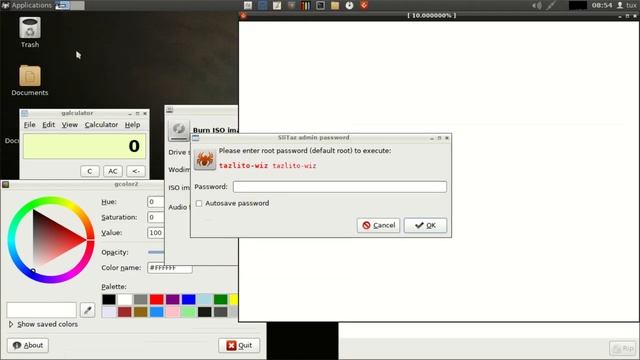Click the brown task icon in the top panel

pyautogui.click(x=291, y=5)
